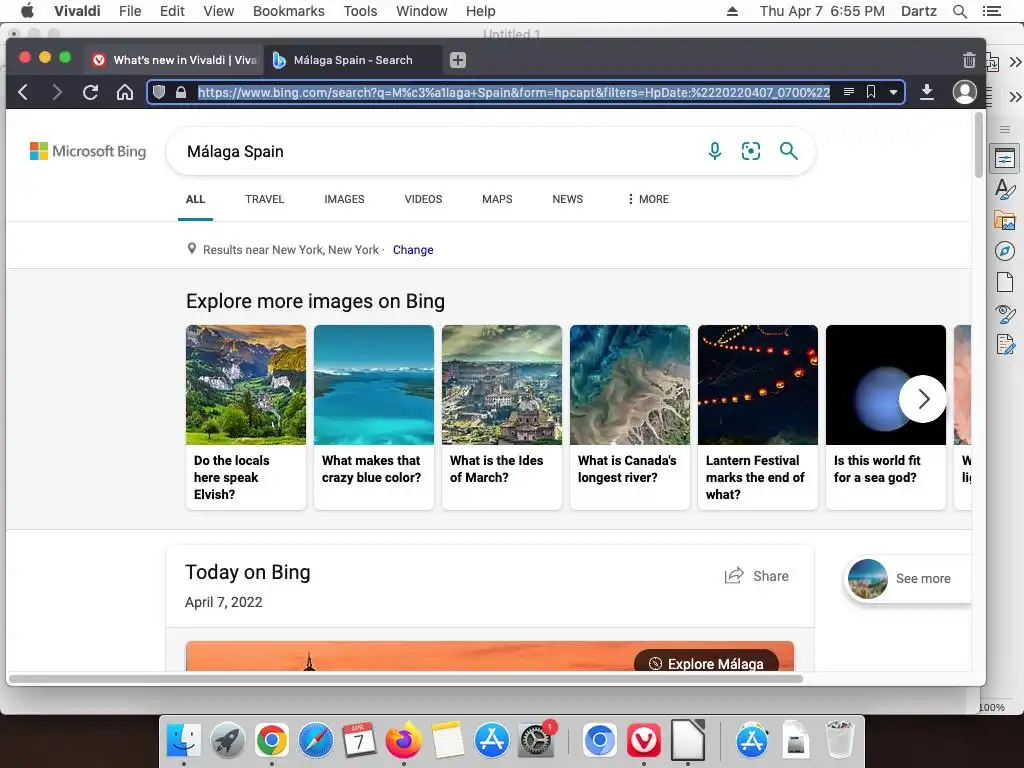The height and width of the screenshot is (768, 1024).
Task: Open 'Lantern Festival marks the end' card
Action: click(758, 417)
